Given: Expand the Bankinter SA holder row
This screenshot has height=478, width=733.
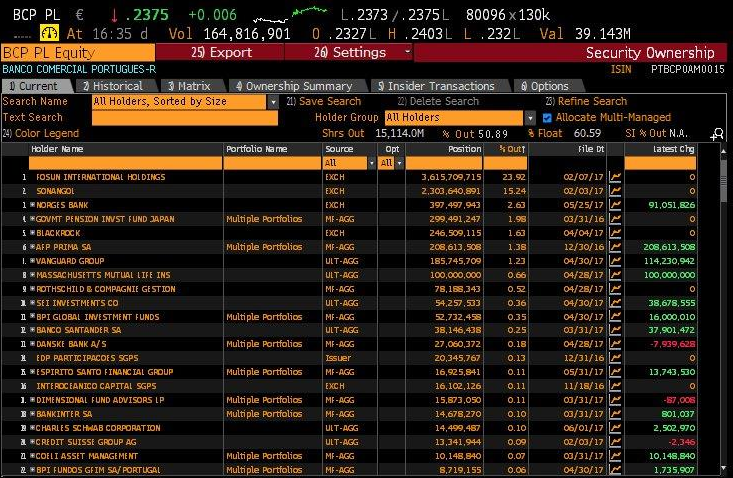Looking at the screenshot, I should click(x=33, y=414).
